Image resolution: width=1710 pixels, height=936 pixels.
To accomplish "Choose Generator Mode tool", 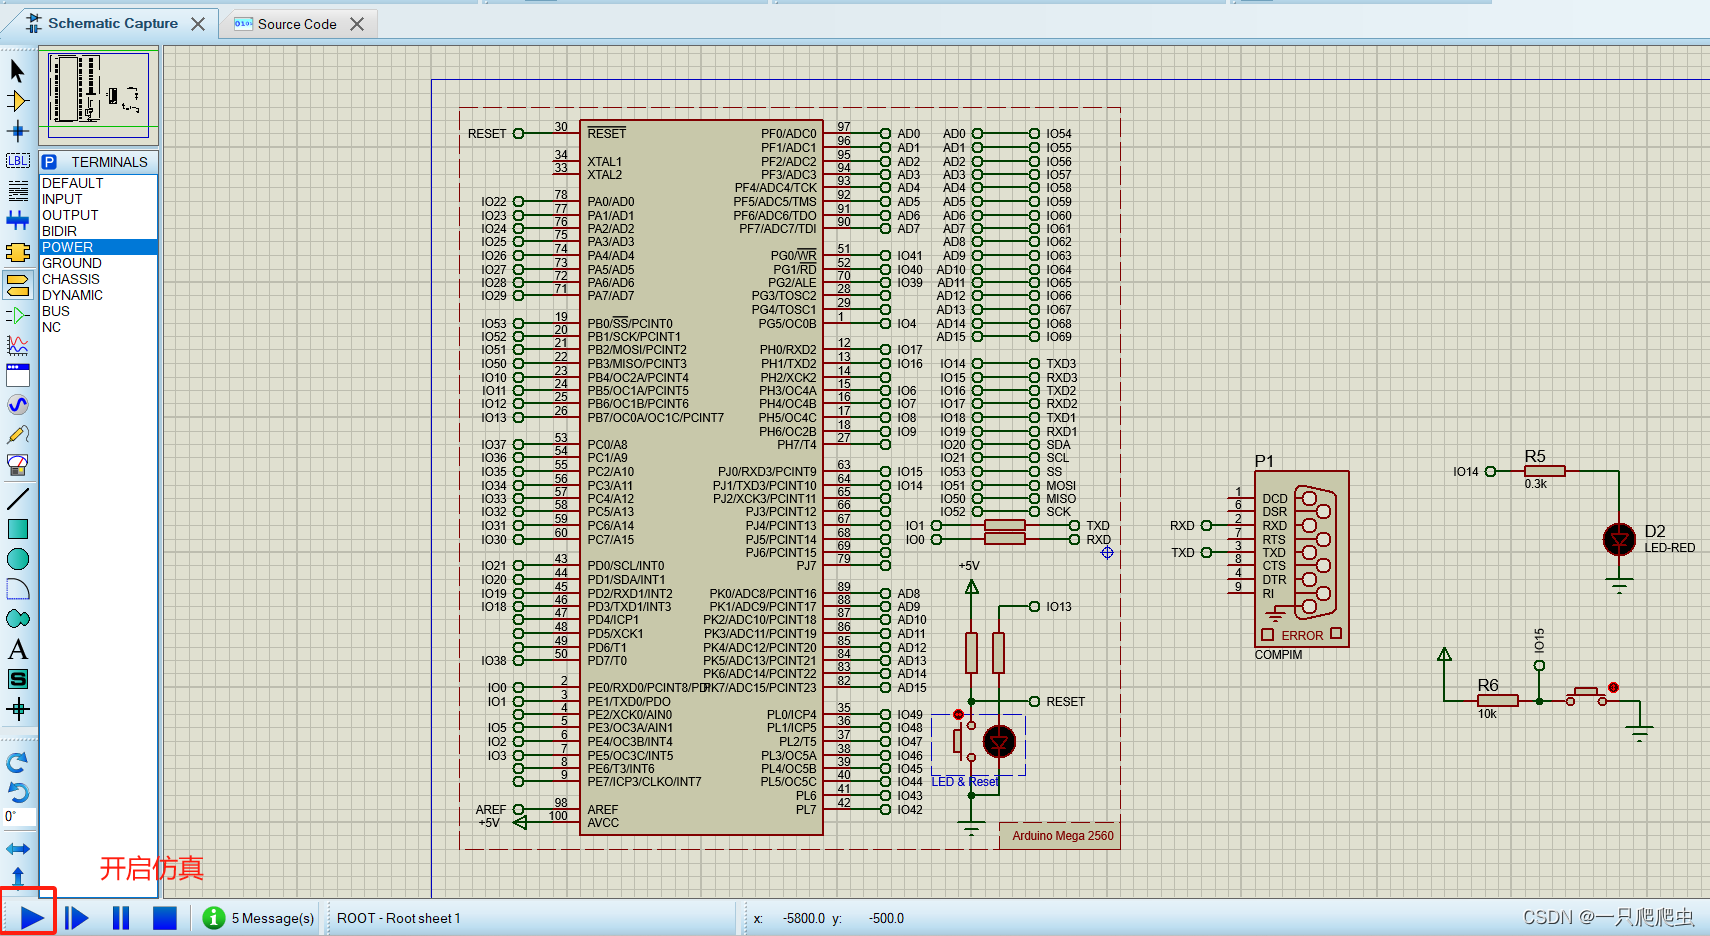I will 17,405.
